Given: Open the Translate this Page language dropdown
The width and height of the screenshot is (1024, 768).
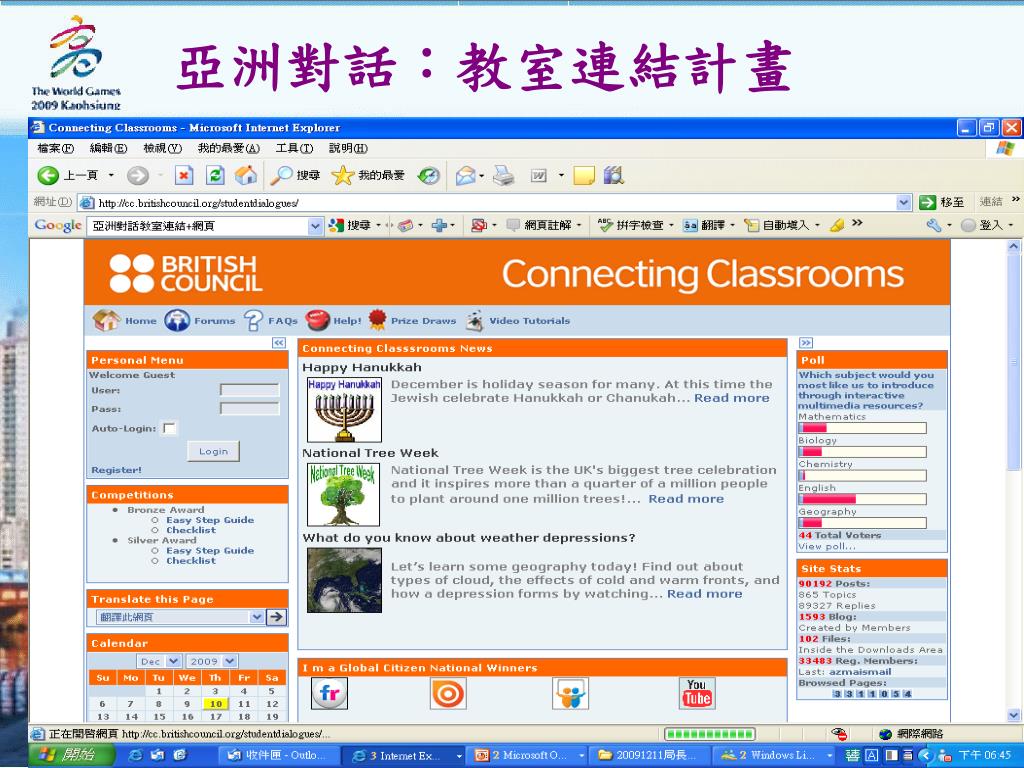Looking at the screenshot, I should [x=257, y=616].
